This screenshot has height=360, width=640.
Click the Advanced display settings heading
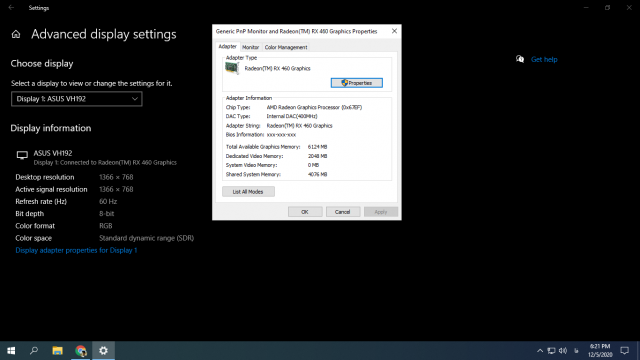coord(104,34)
